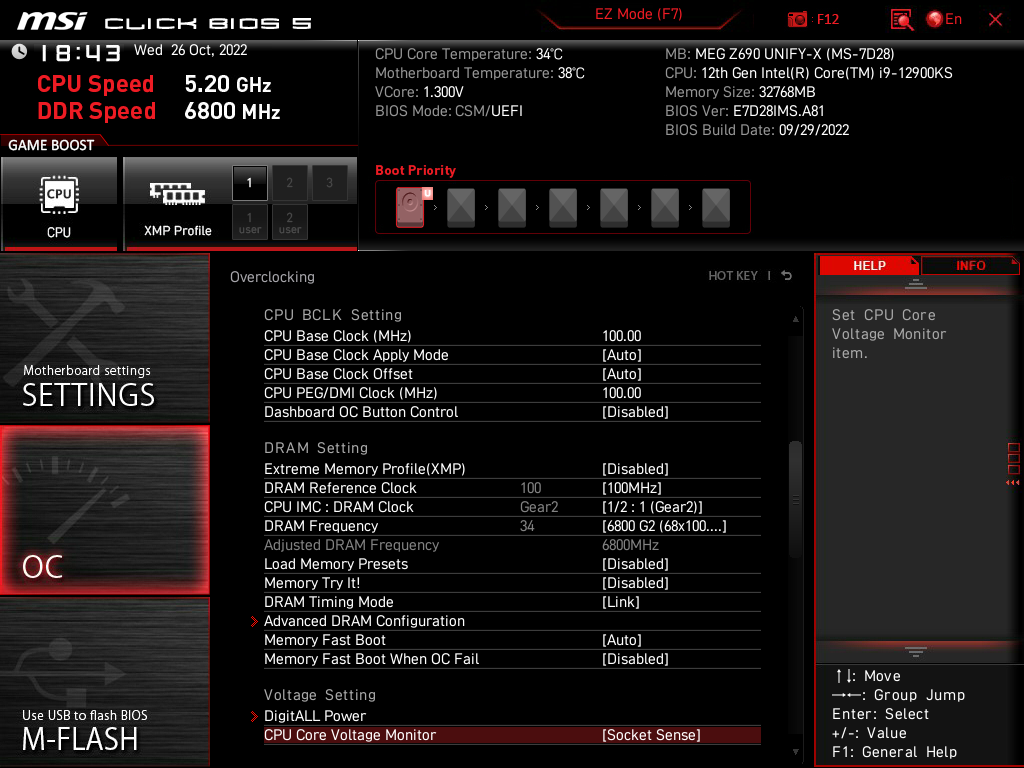
Task: Select XMP user profile 2
Action: [289, 222]
